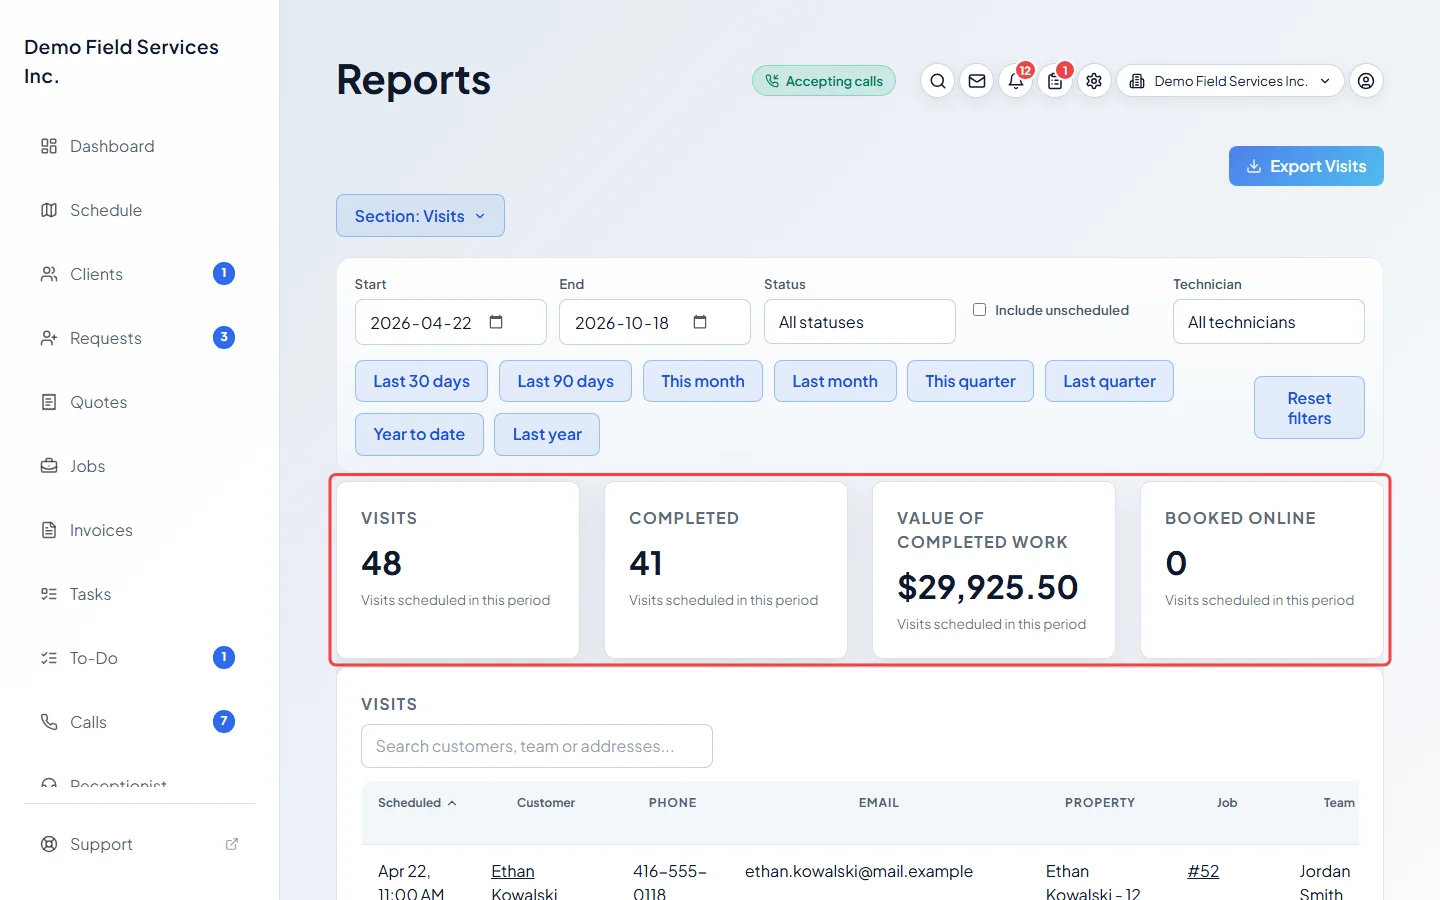Image resolution: width=1440 pixels, height=900 pixels.
Task: Open the clipboard icon with 1 badge
Action: 1055,81
